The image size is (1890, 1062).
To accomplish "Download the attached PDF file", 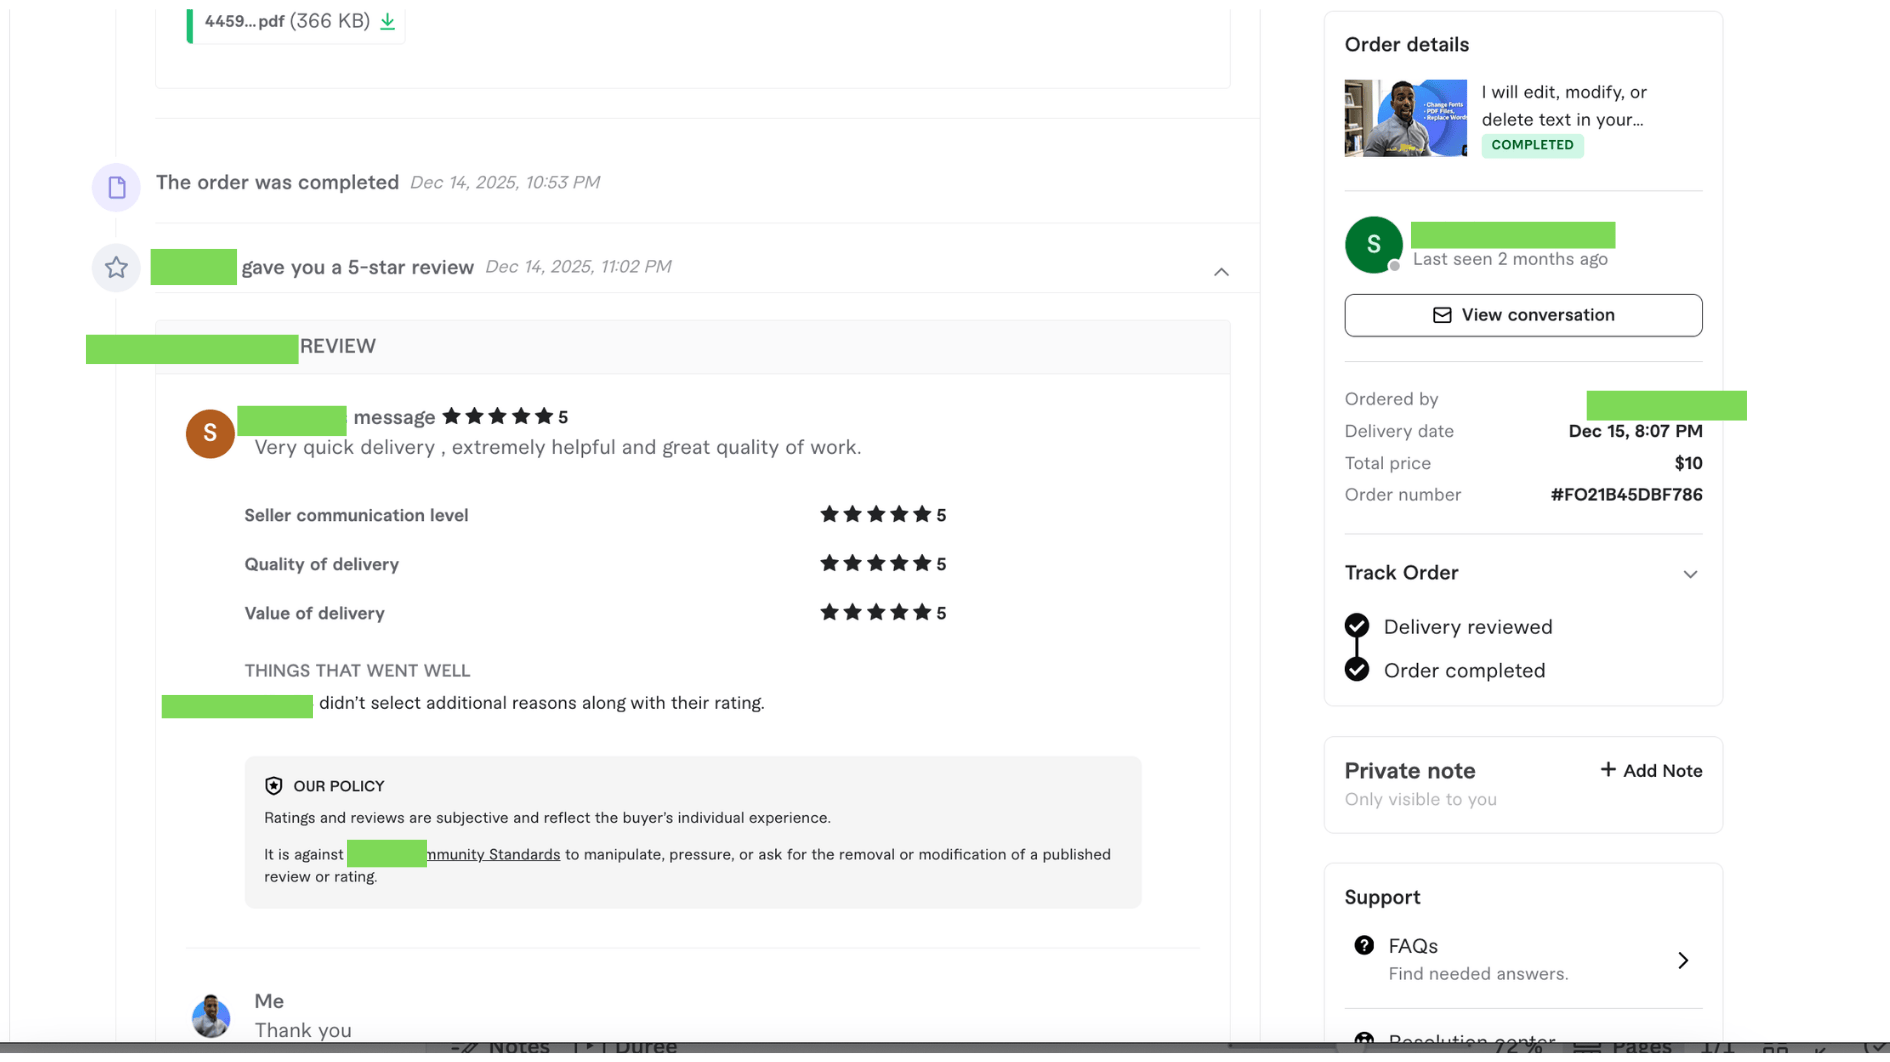I will [387, 22].
